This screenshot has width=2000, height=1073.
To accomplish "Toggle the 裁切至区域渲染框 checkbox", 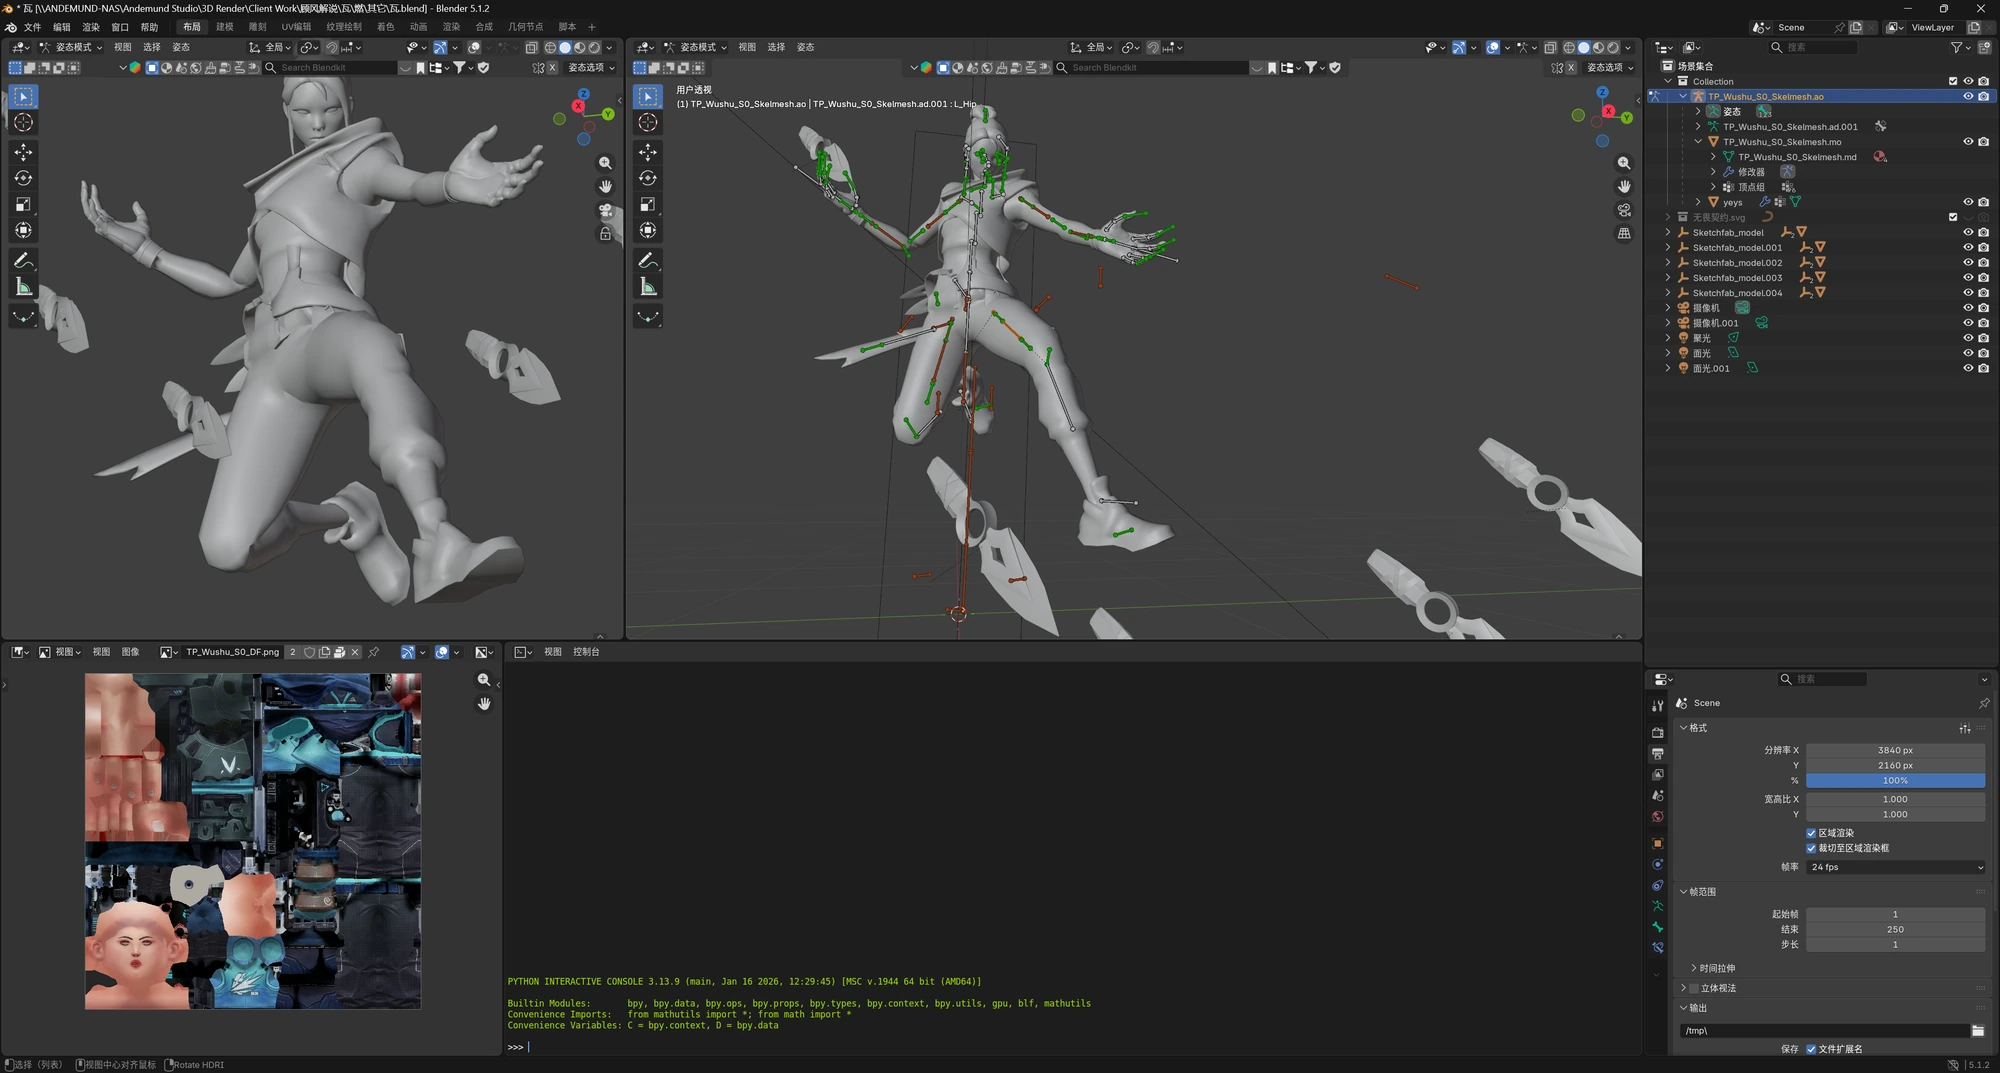I will tap(1811, 848).
